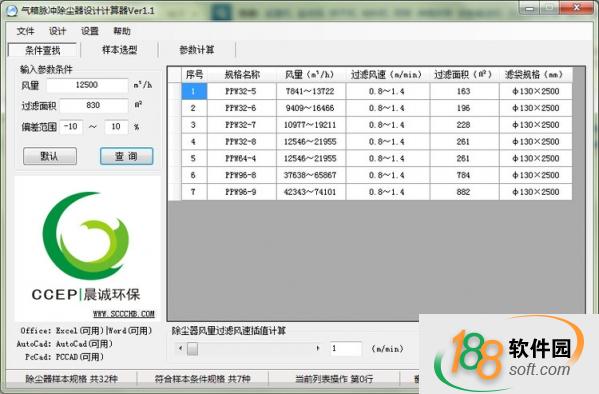Click the 查询 button
The height and width of the screenshot is (394, 599).
(126, 156)
